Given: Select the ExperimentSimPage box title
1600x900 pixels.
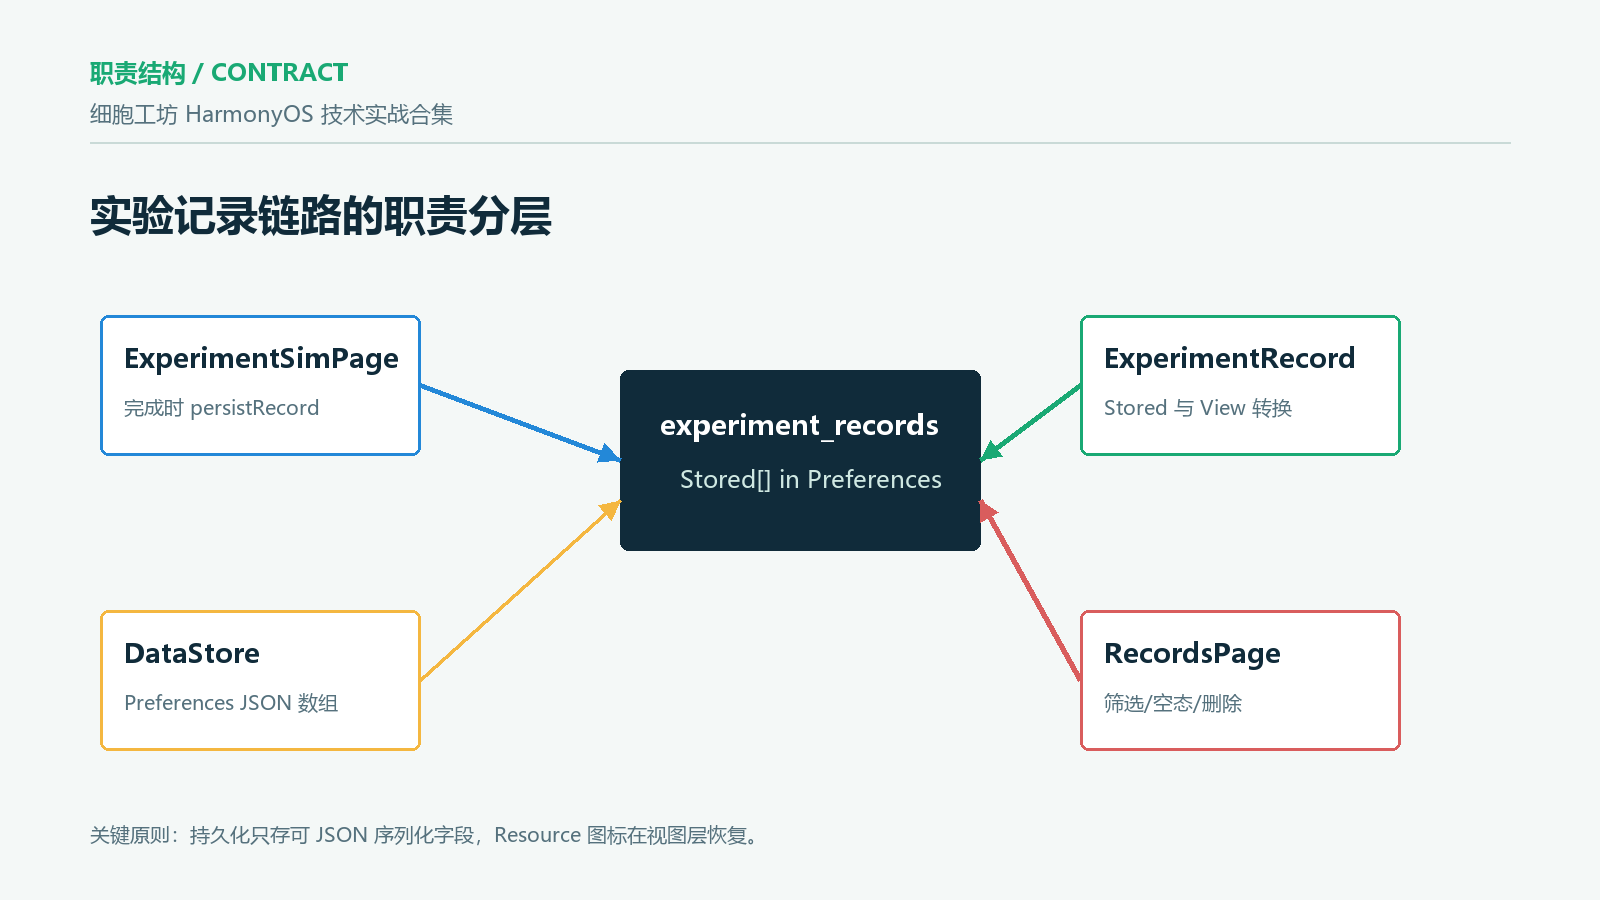Looking at the screenshot, I should (x=261, y=359).
